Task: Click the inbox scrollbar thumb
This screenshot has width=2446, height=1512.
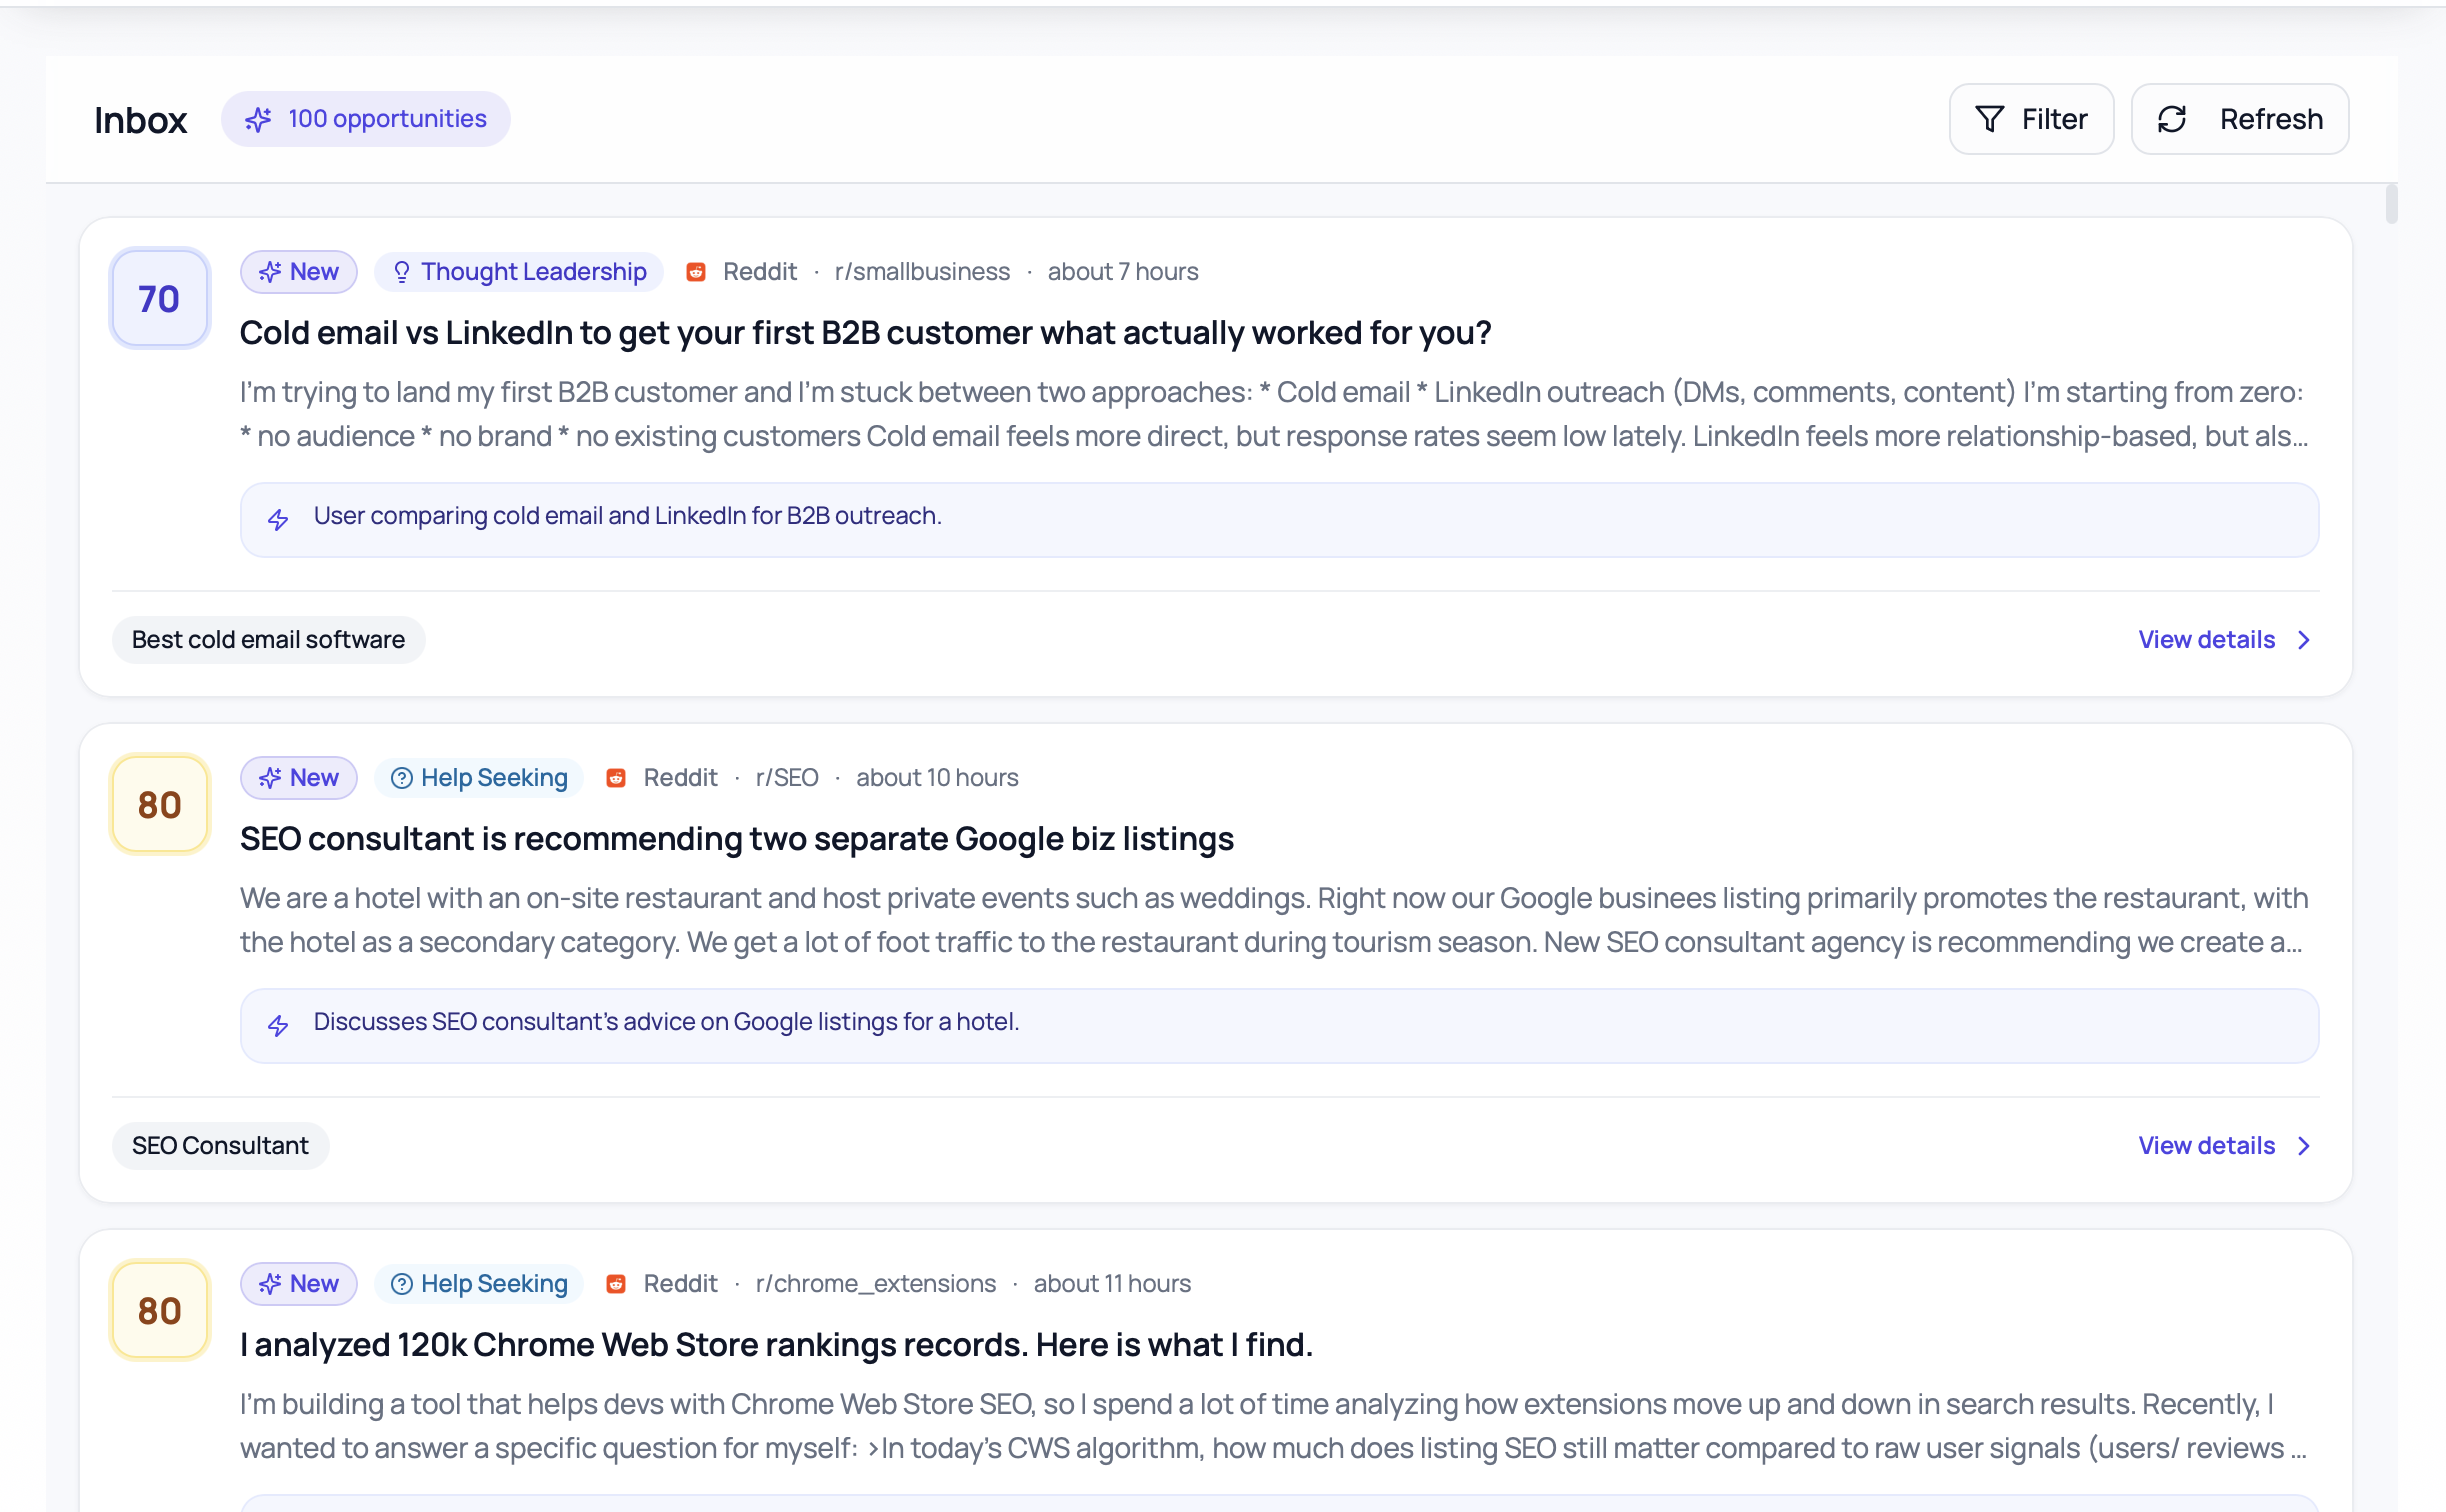Action: point(2391,204)
